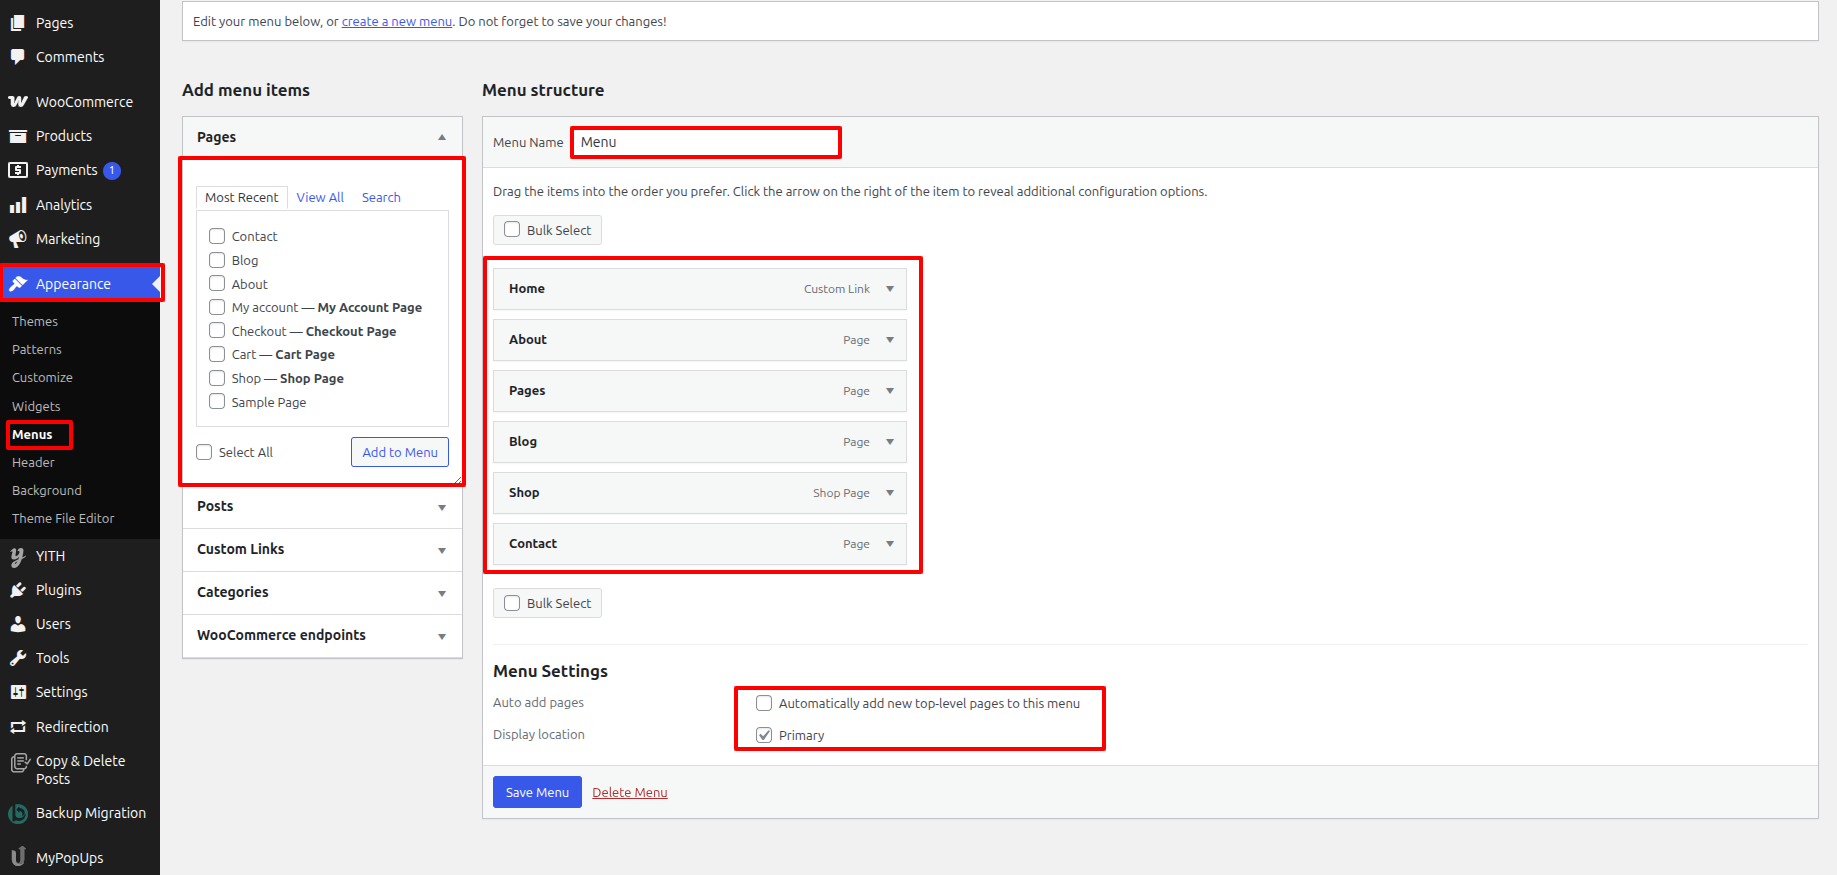This screenshot has height=875, width=1837.
Task: Open the WooCommerce icon in sidebar
Action: point(18,102)
